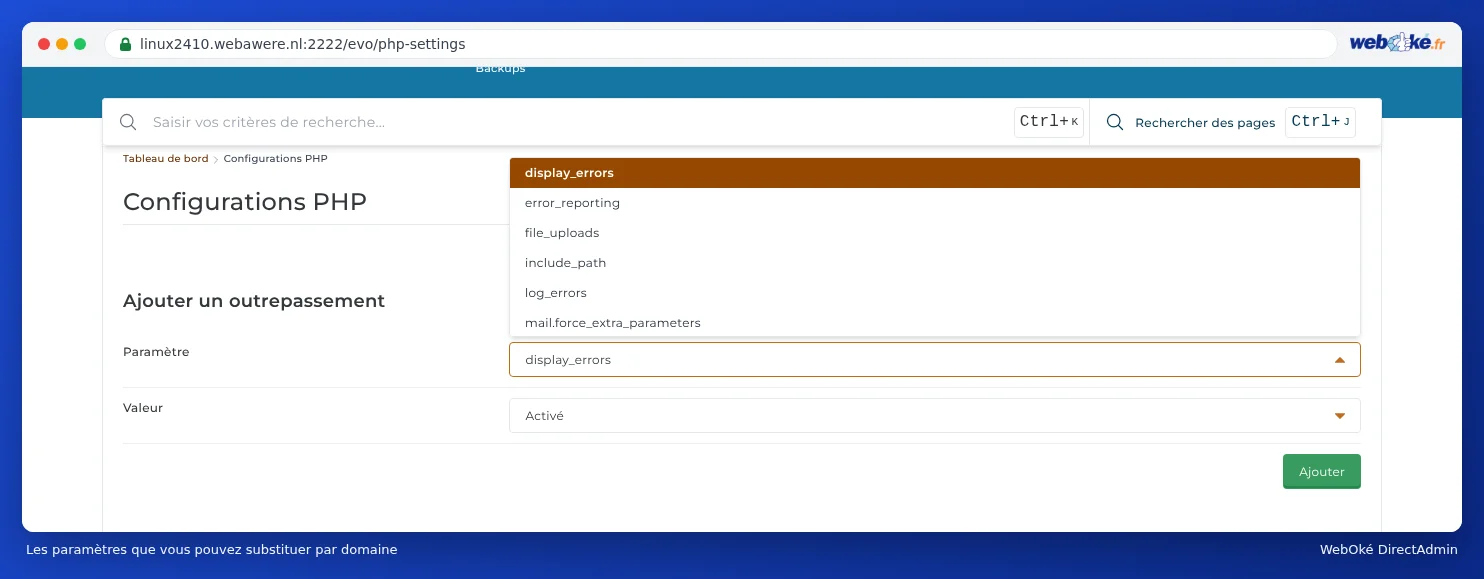The image size is (1484, 579).
Task: Select include_path option
Action: (935, 263)
